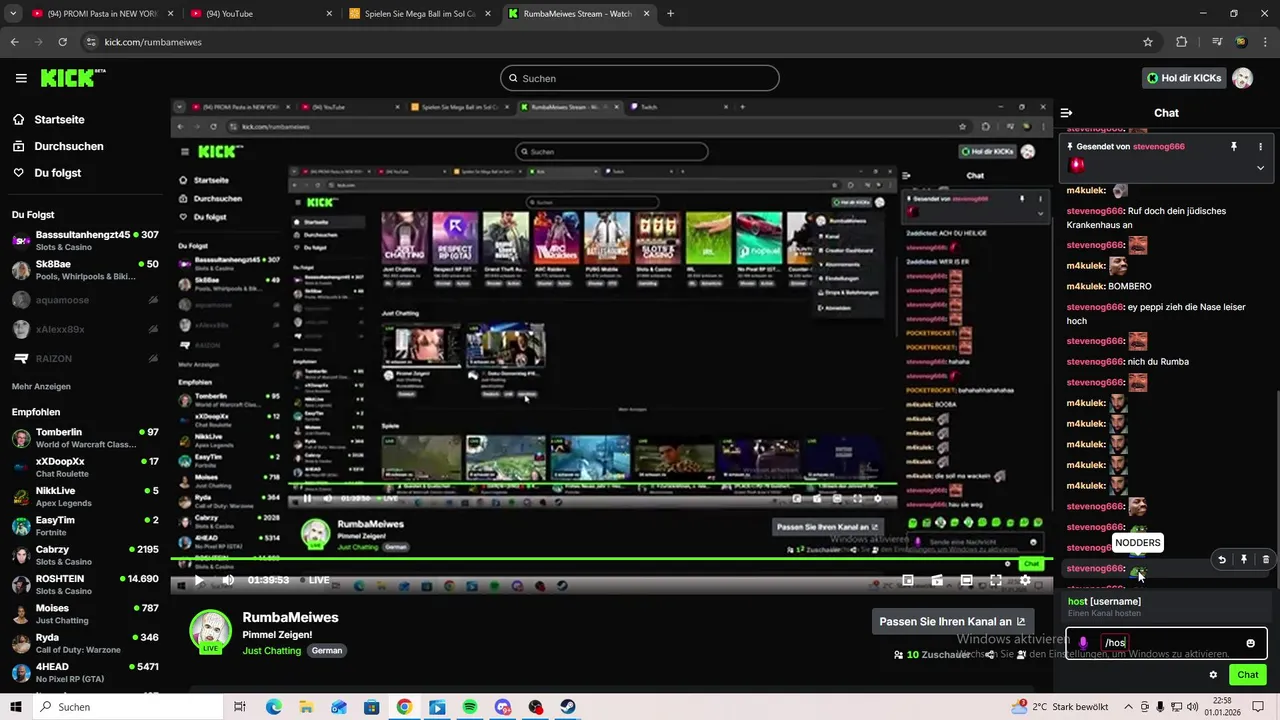
Task: Open Tomberlin recommended channel
Action: 85,438
